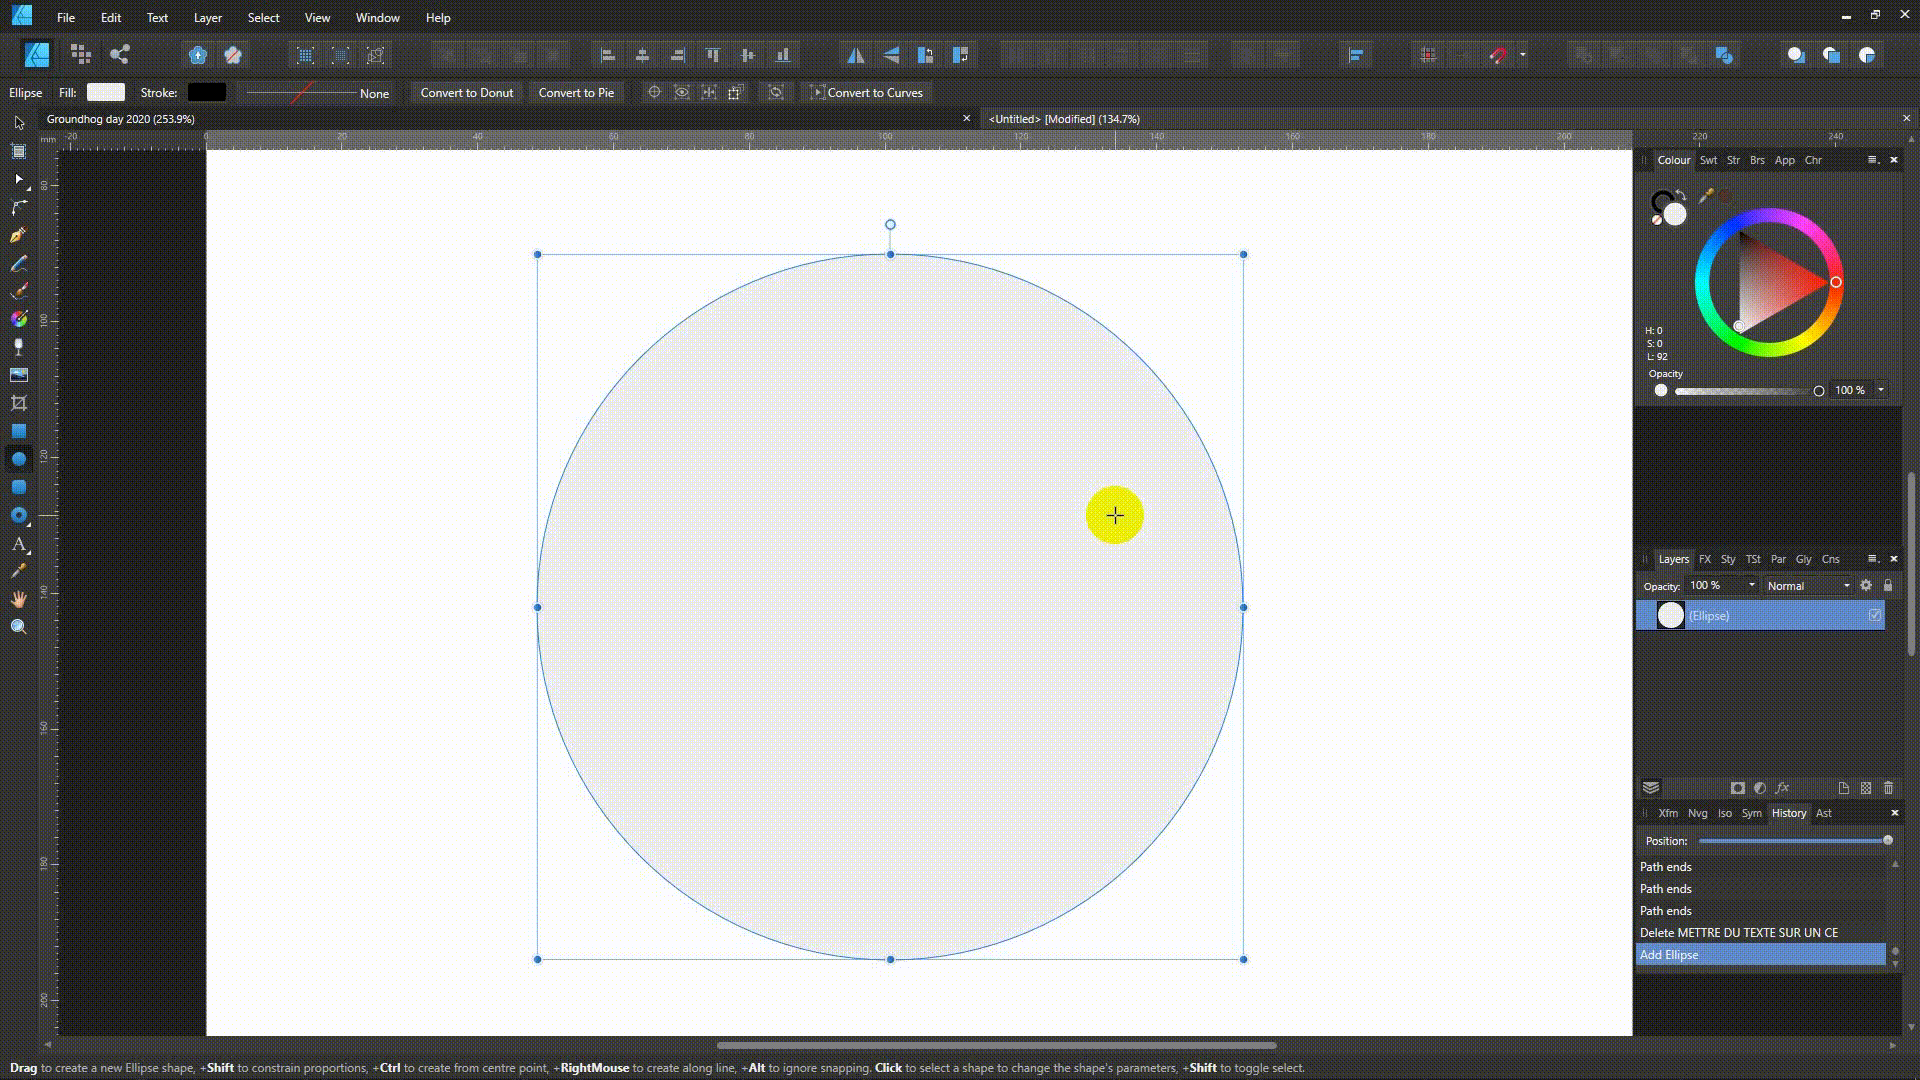Toggle the layer lock icon

pos(1888,586)
